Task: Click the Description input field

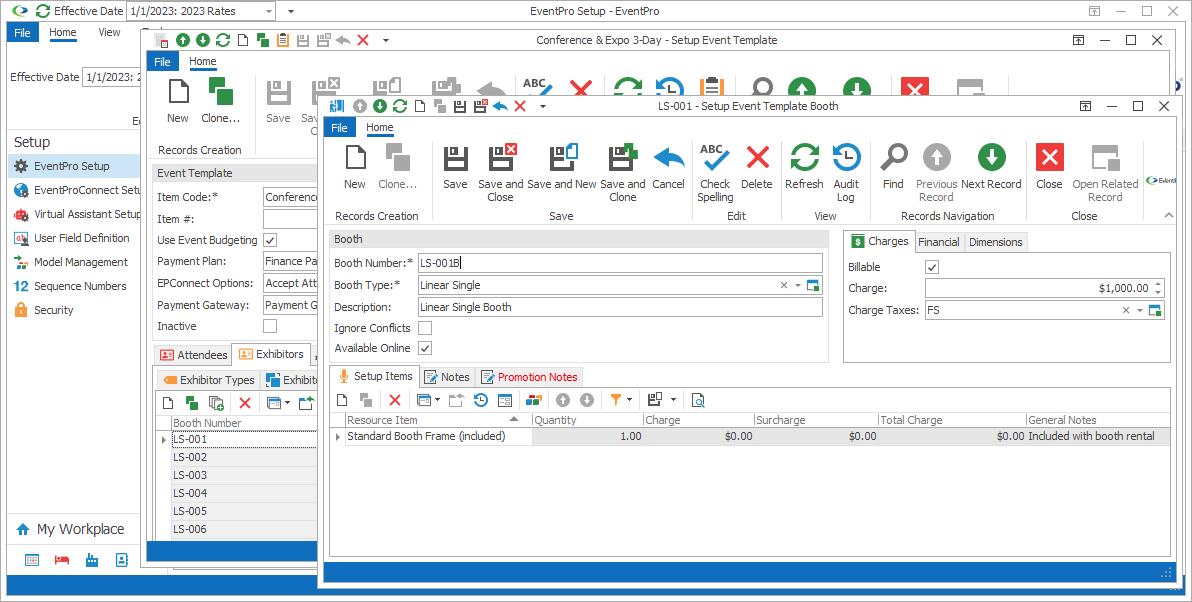Action: 620,307
